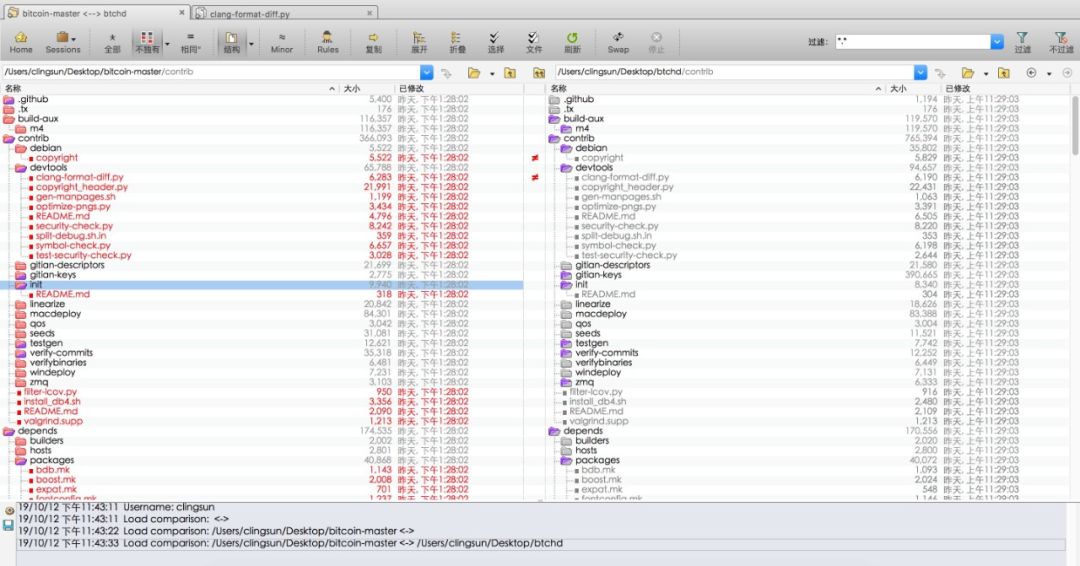This screenshot has height=566, width=1080.
Task: Open the left browse-folder dropdown arrow
Action: pyautogui.click(x=492, y=74)
